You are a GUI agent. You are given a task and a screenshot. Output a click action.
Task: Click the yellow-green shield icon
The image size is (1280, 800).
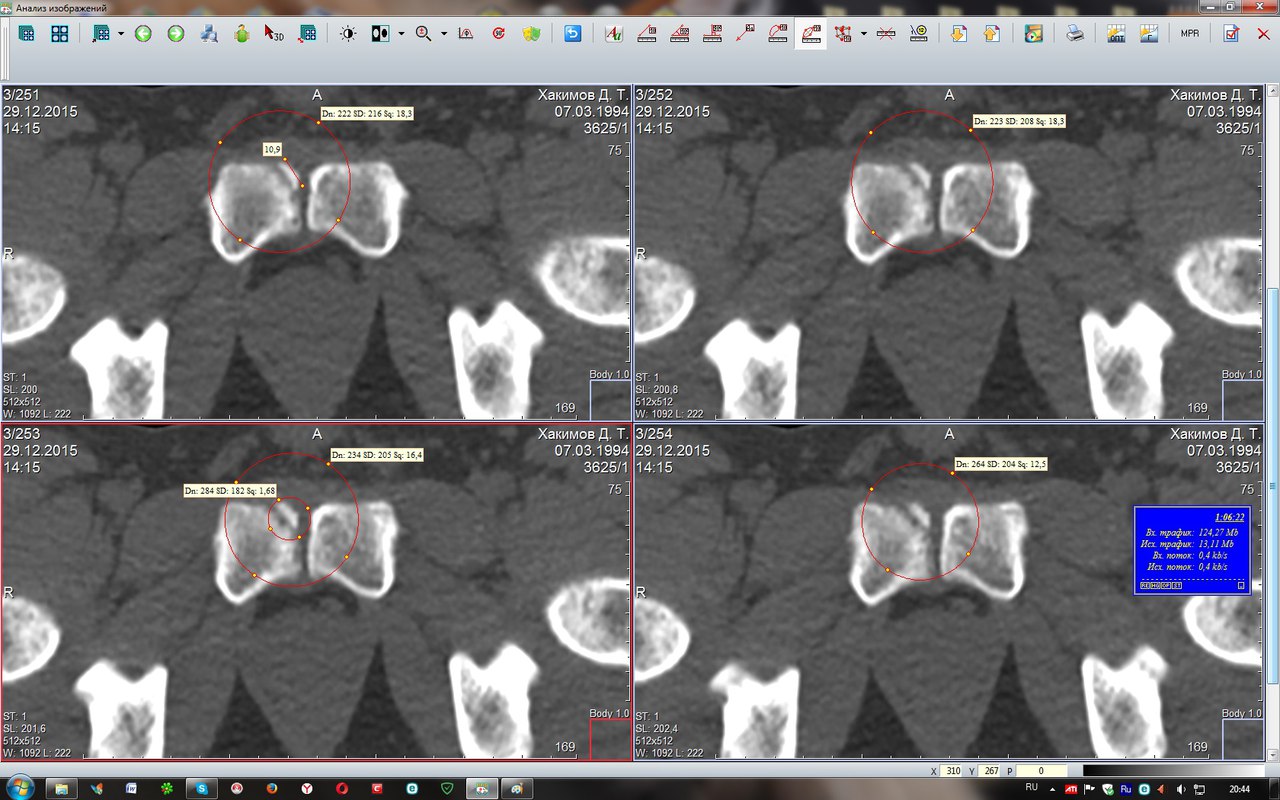[x=531, y=33]
